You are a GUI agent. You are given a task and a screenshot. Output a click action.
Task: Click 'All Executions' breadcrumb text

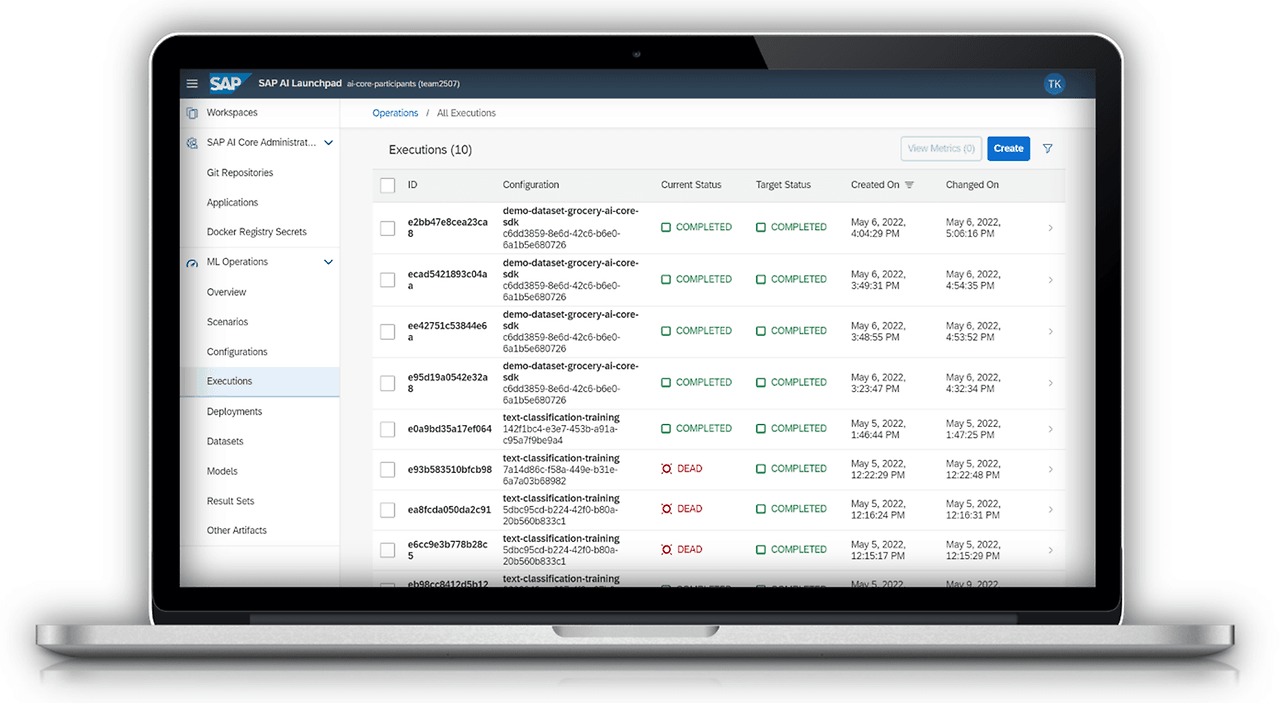click(x=466, y=113)
